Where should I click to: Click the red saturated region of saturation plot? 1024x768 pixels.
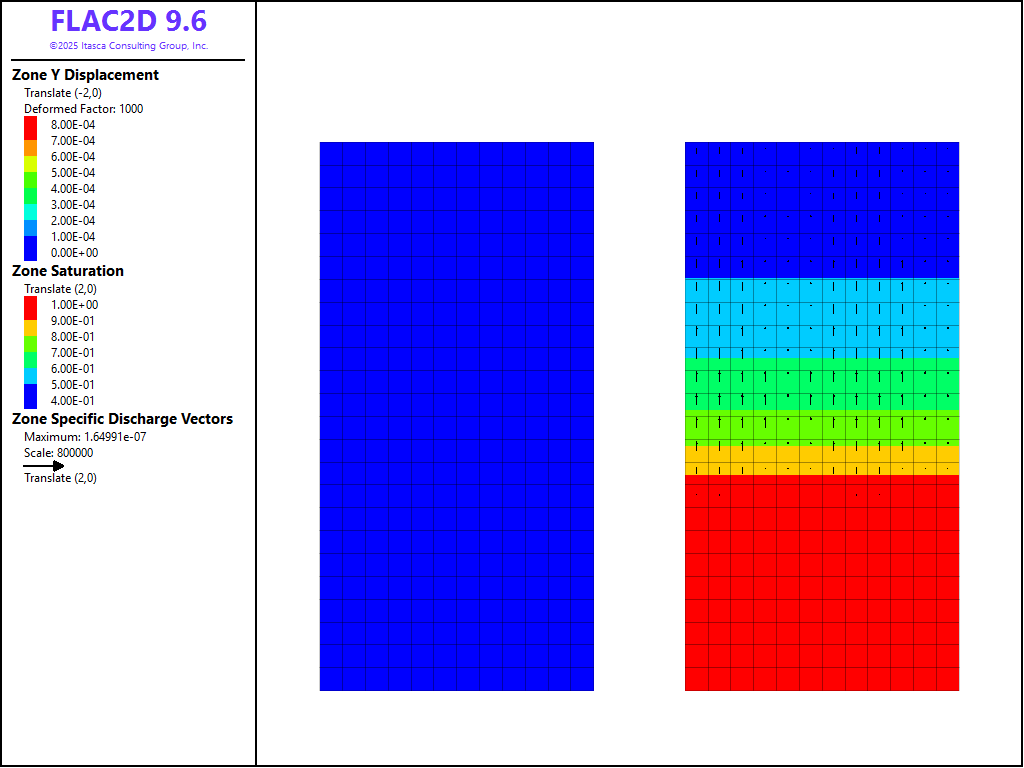pyautogui.click(x=822, y=583)
